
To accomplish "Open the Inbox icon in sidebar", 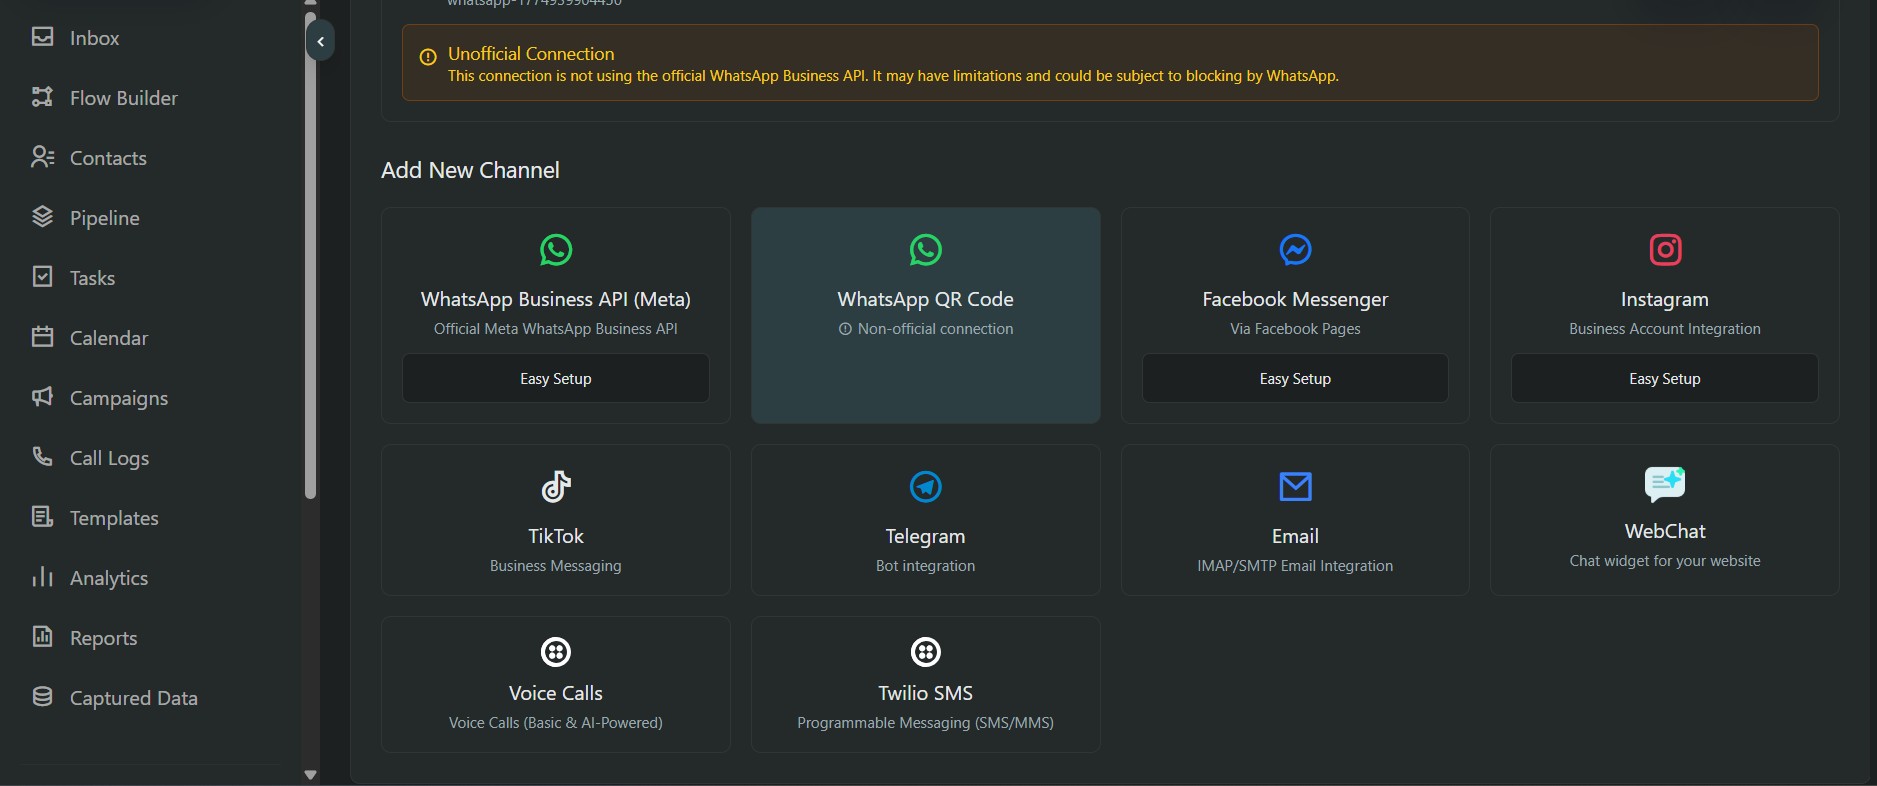I will pyautogui.click(x=42, y=37).
